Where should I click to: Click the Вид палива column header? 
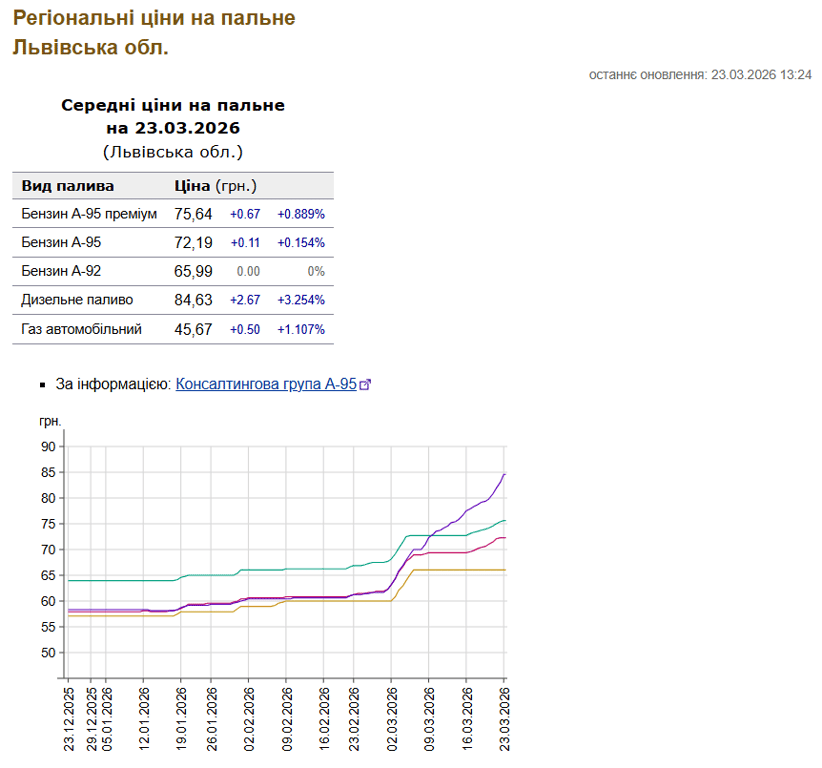coord(68,186)
